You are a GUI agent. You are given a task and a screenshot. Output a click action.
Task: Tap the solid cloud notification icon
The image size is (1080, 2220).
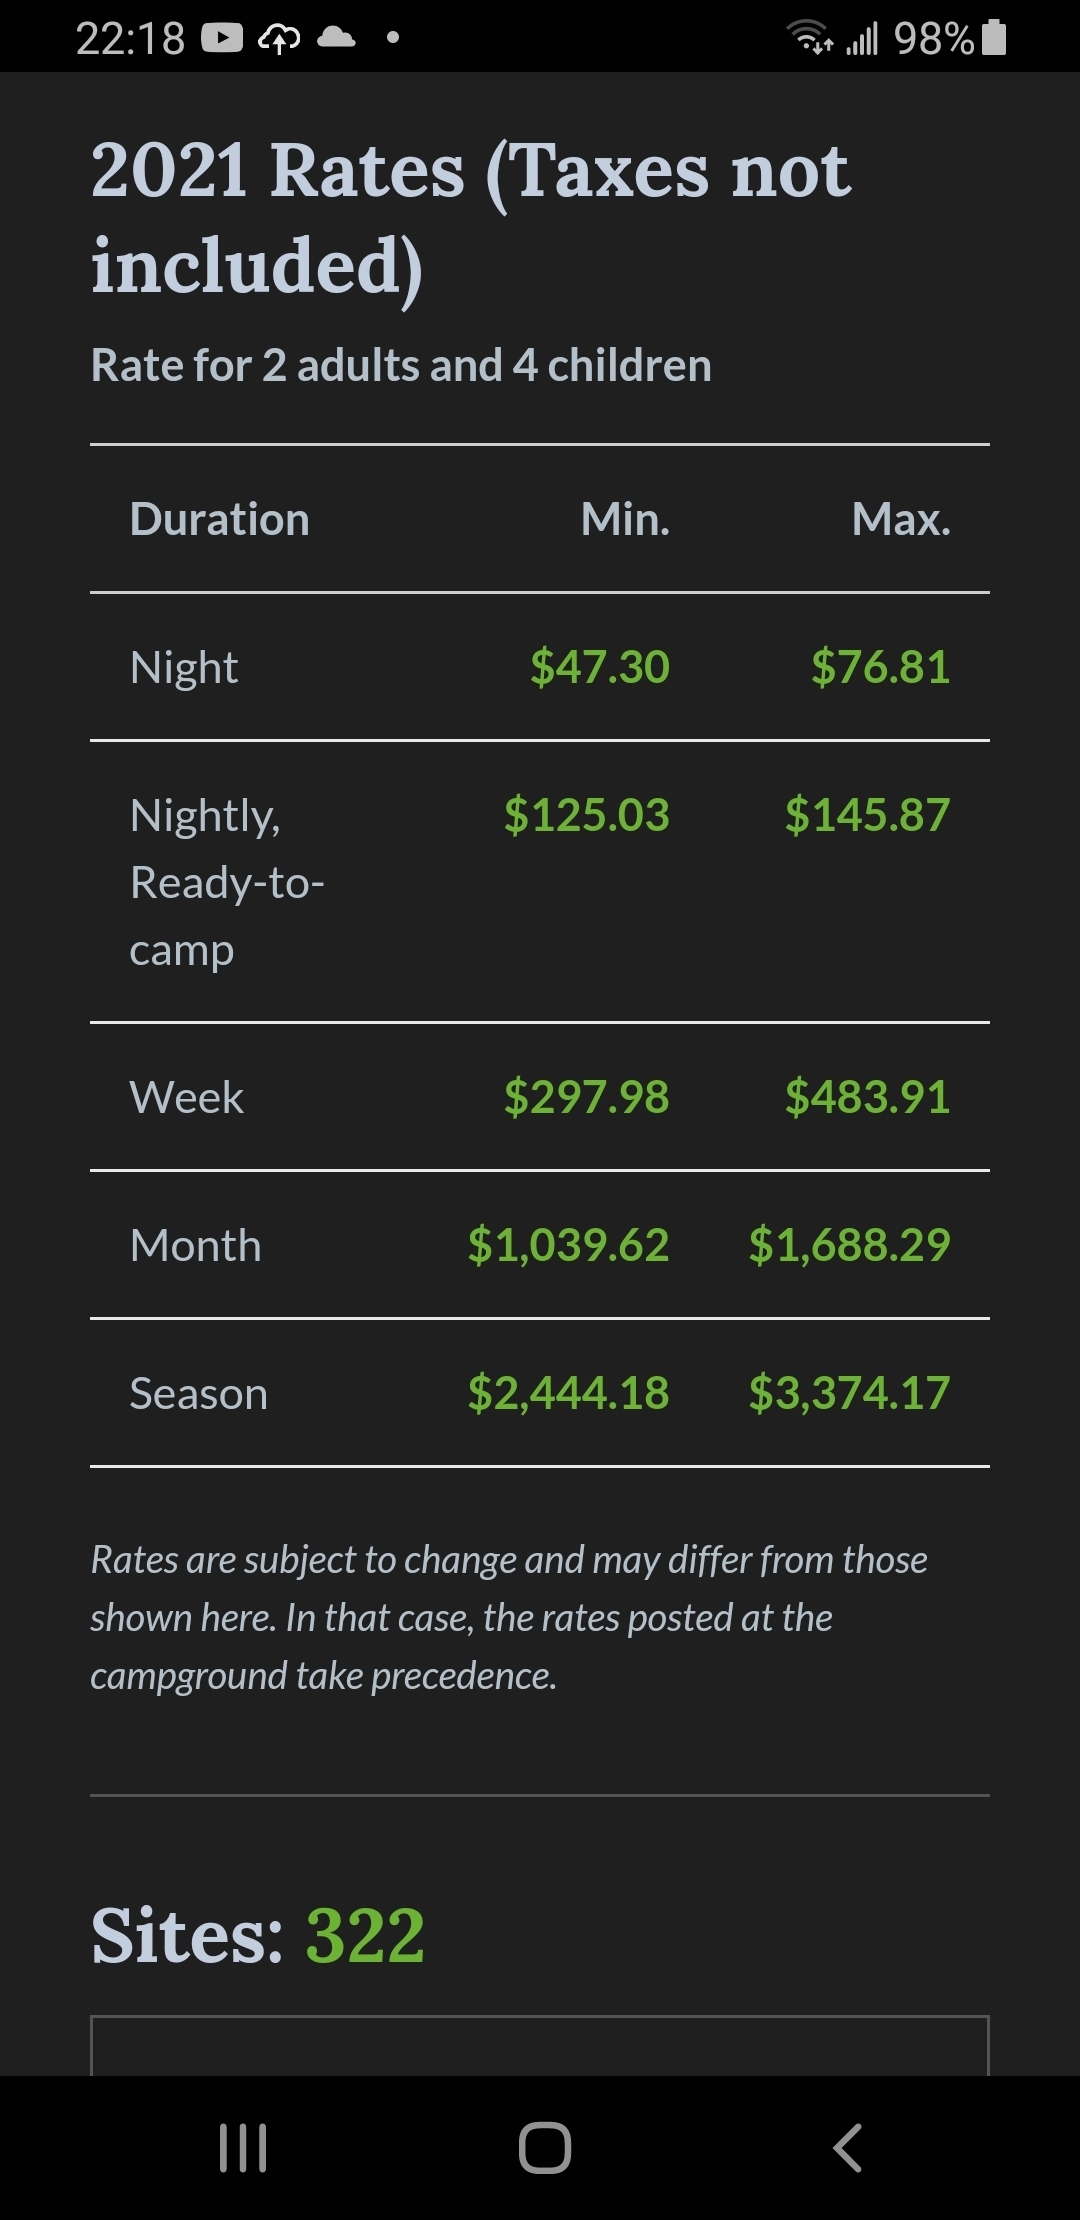pos(336,38)
